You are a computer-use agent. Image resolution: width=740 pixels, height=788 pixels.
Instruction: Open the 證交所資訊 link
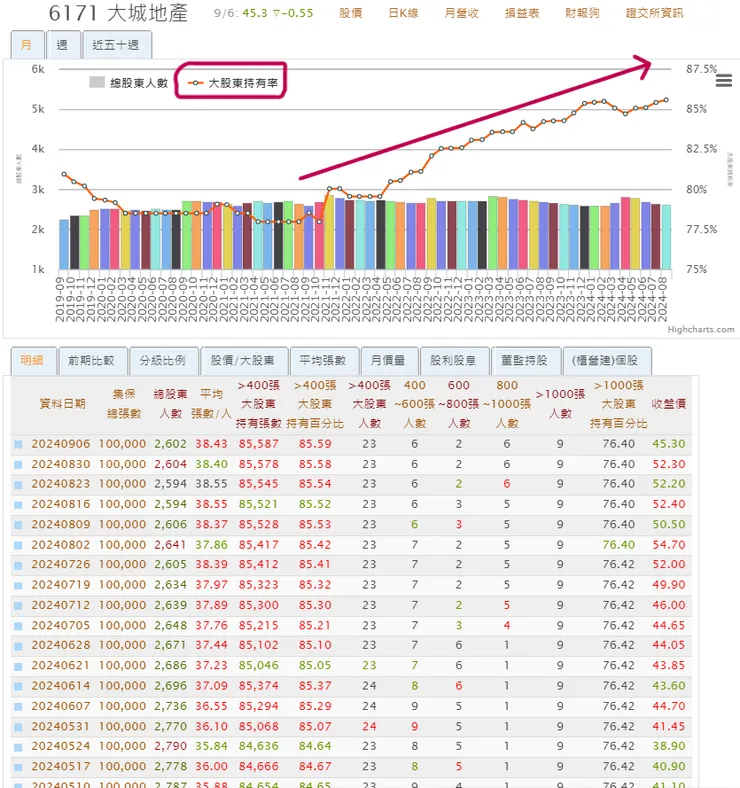pyautogui.click(x=654, y=13)
